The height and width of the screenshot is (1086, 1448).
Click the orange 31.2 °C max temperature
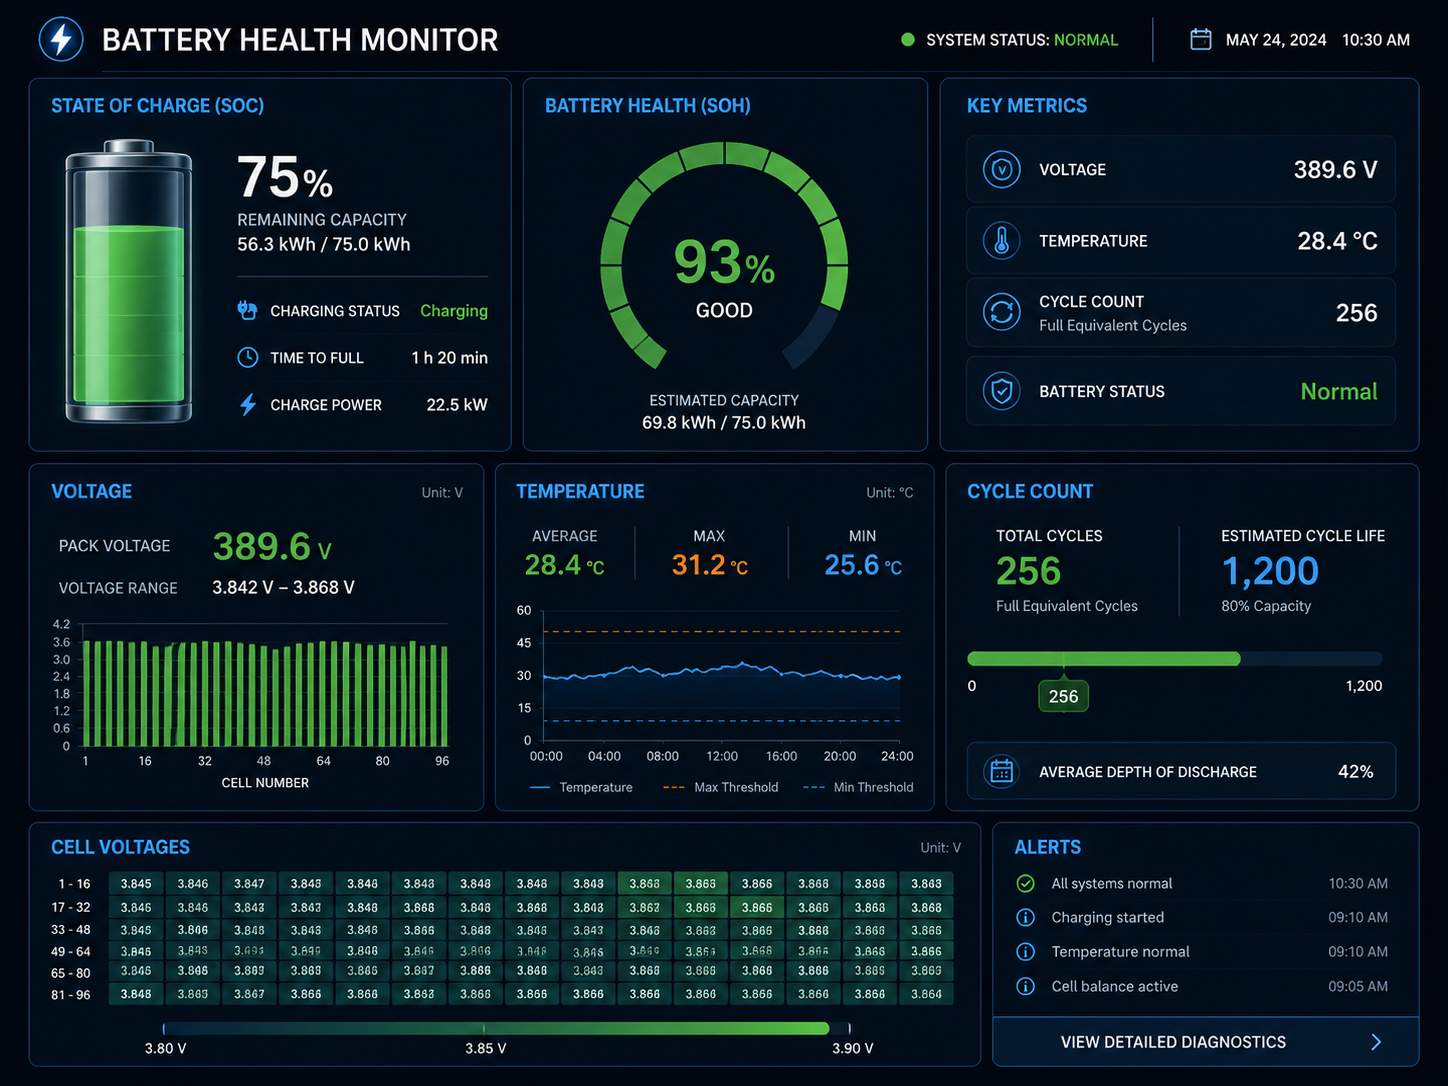tap(710, 566)
